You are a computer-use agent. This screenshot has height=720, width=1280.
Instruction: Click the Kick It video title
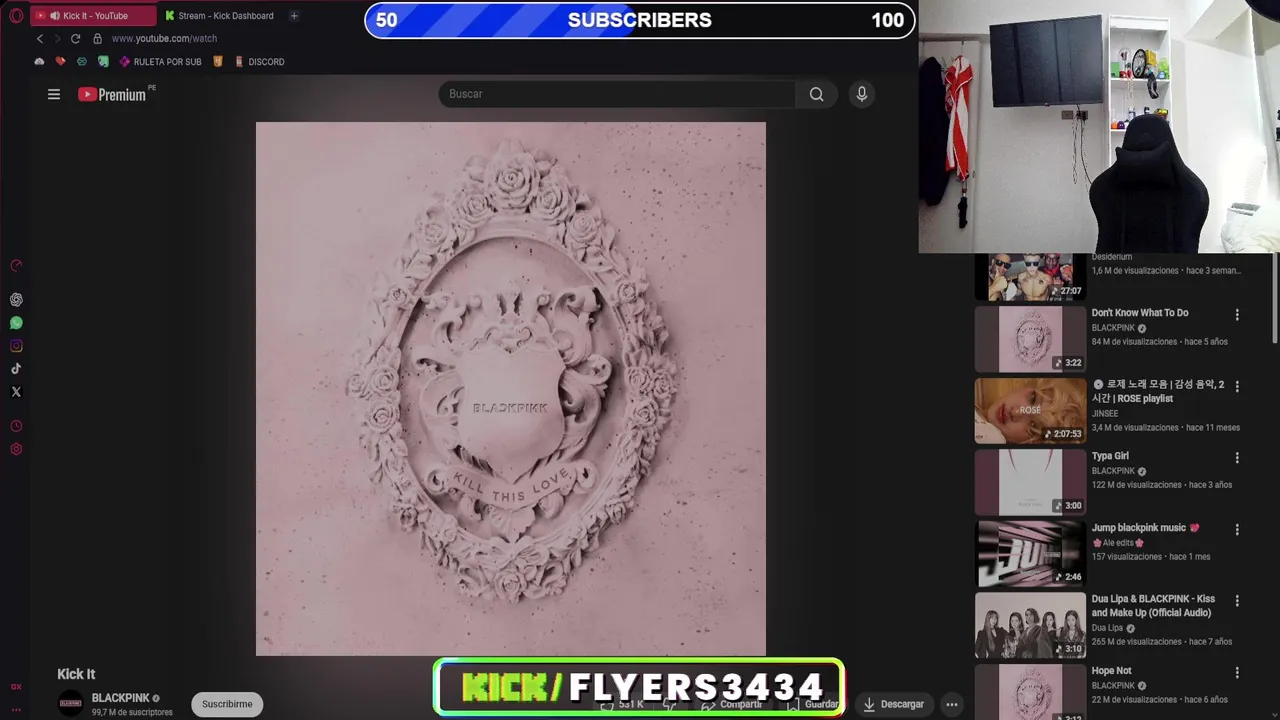click(76, 674)
